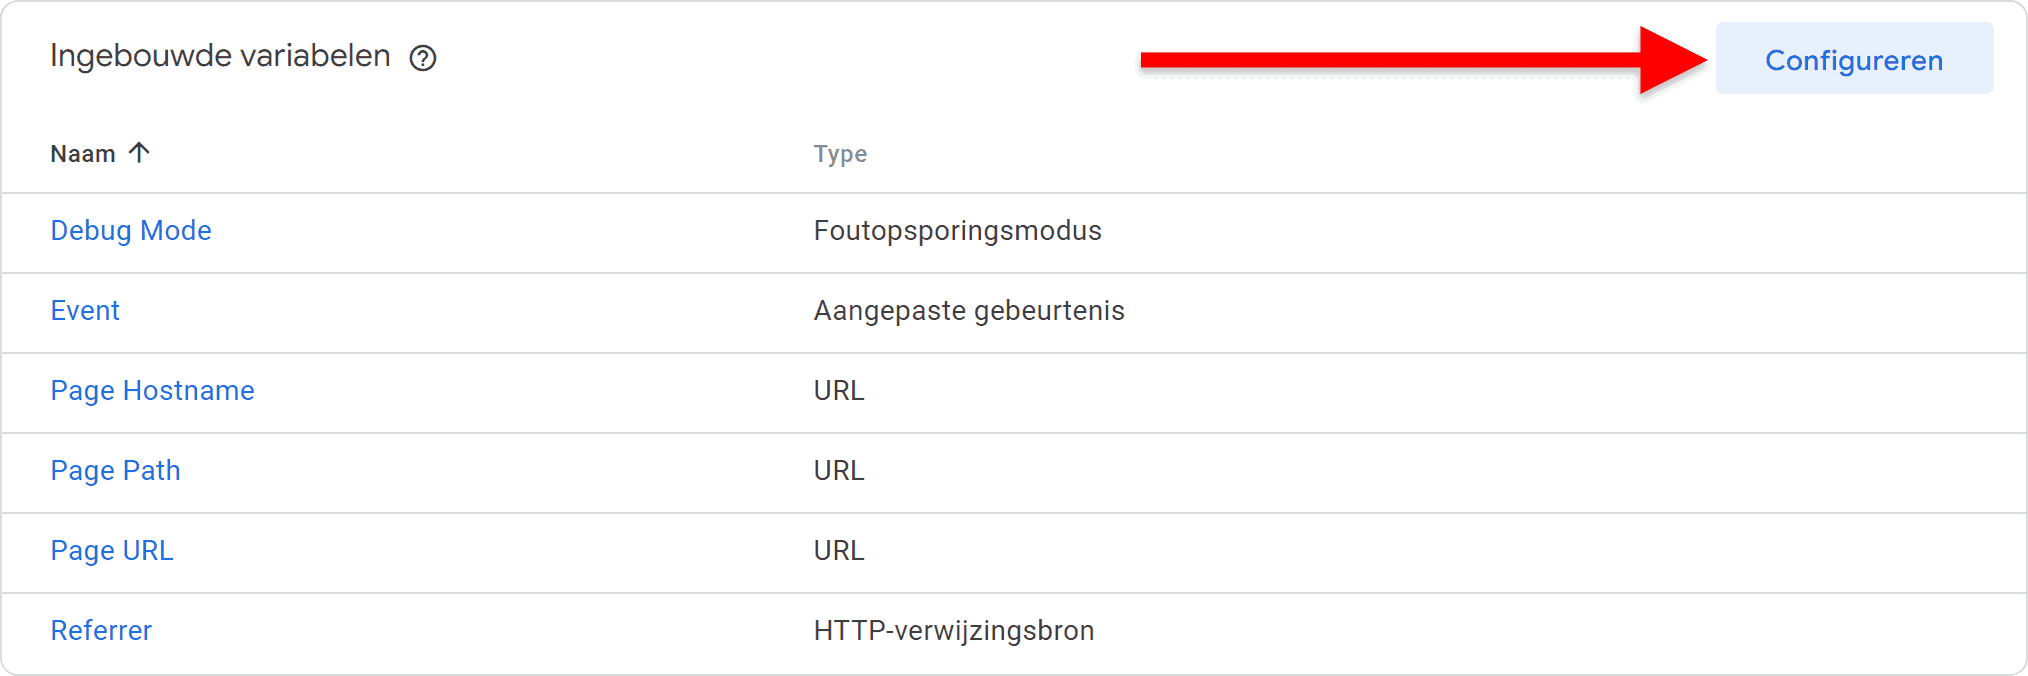Open the Debug Mode variable
The height and width of the screenshot is (676, 2028).
(131, 231)
